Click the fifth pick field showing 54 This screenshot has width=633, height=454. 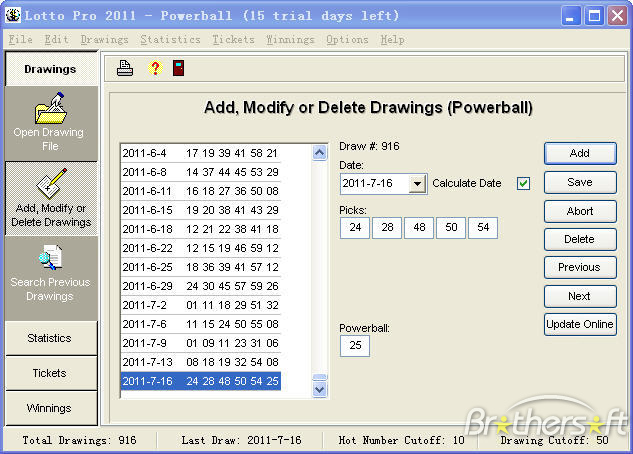coord(483,228)
